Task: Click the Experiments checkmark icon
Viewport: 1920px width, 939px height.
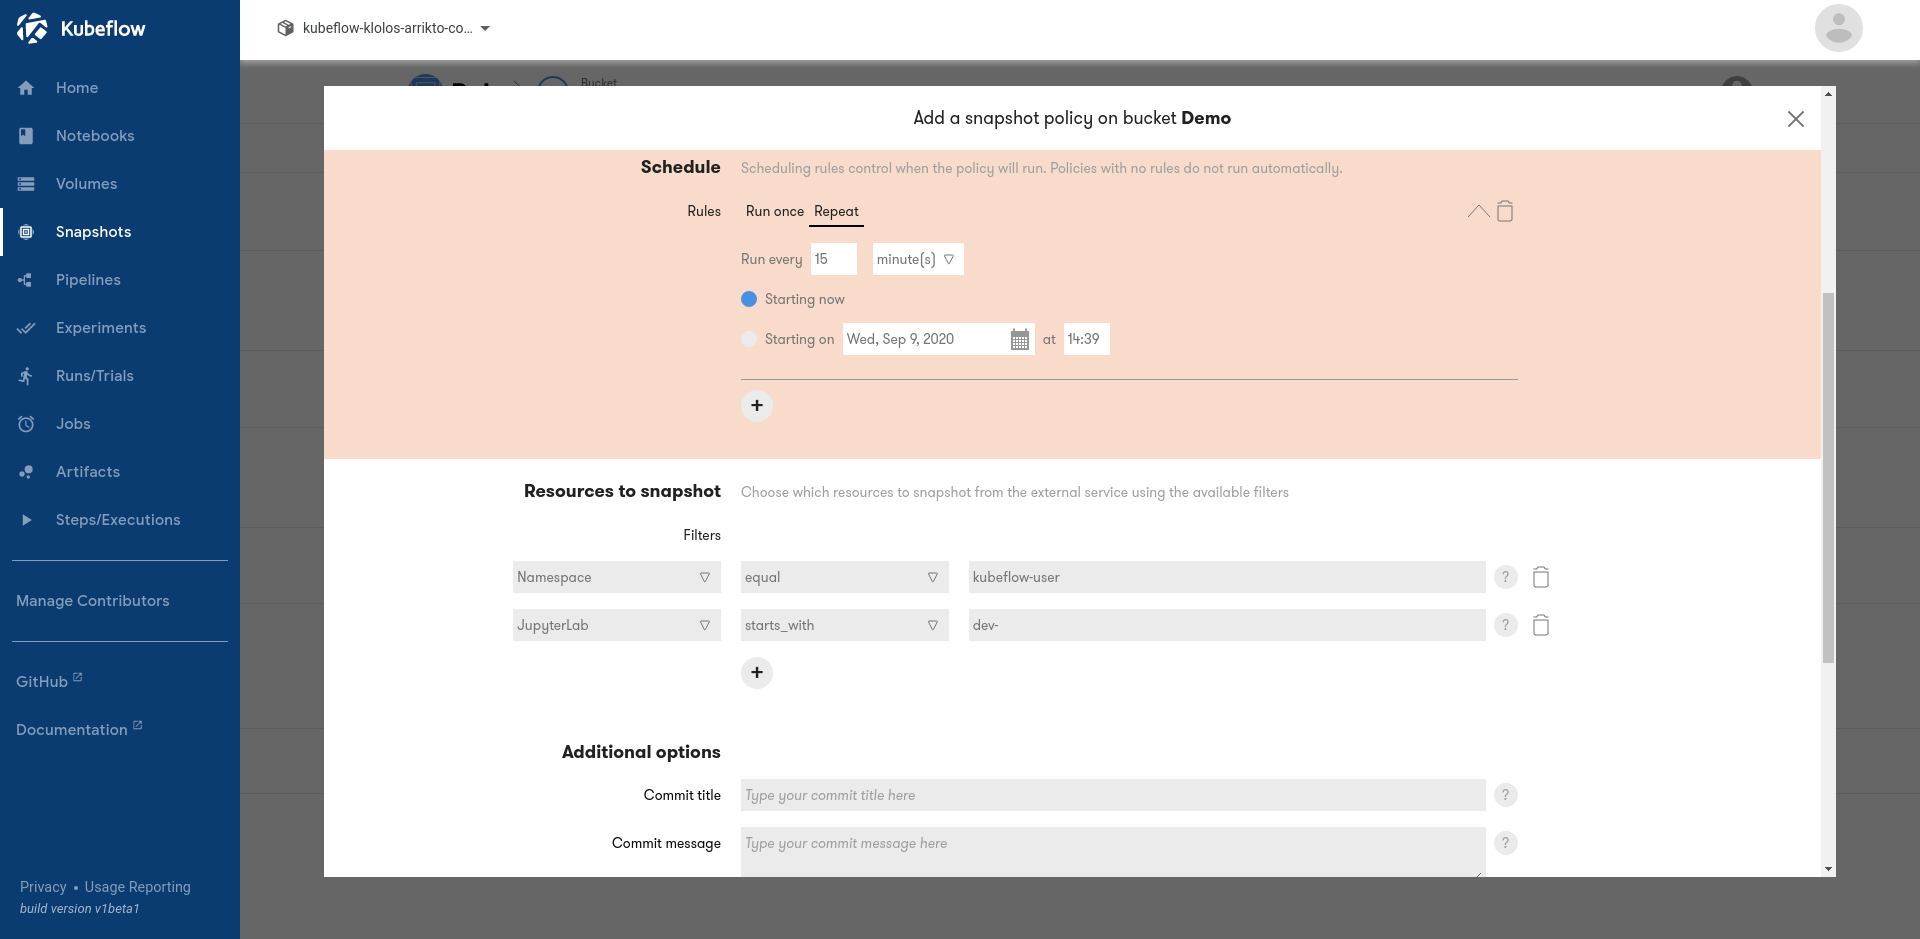Action: 26,328
